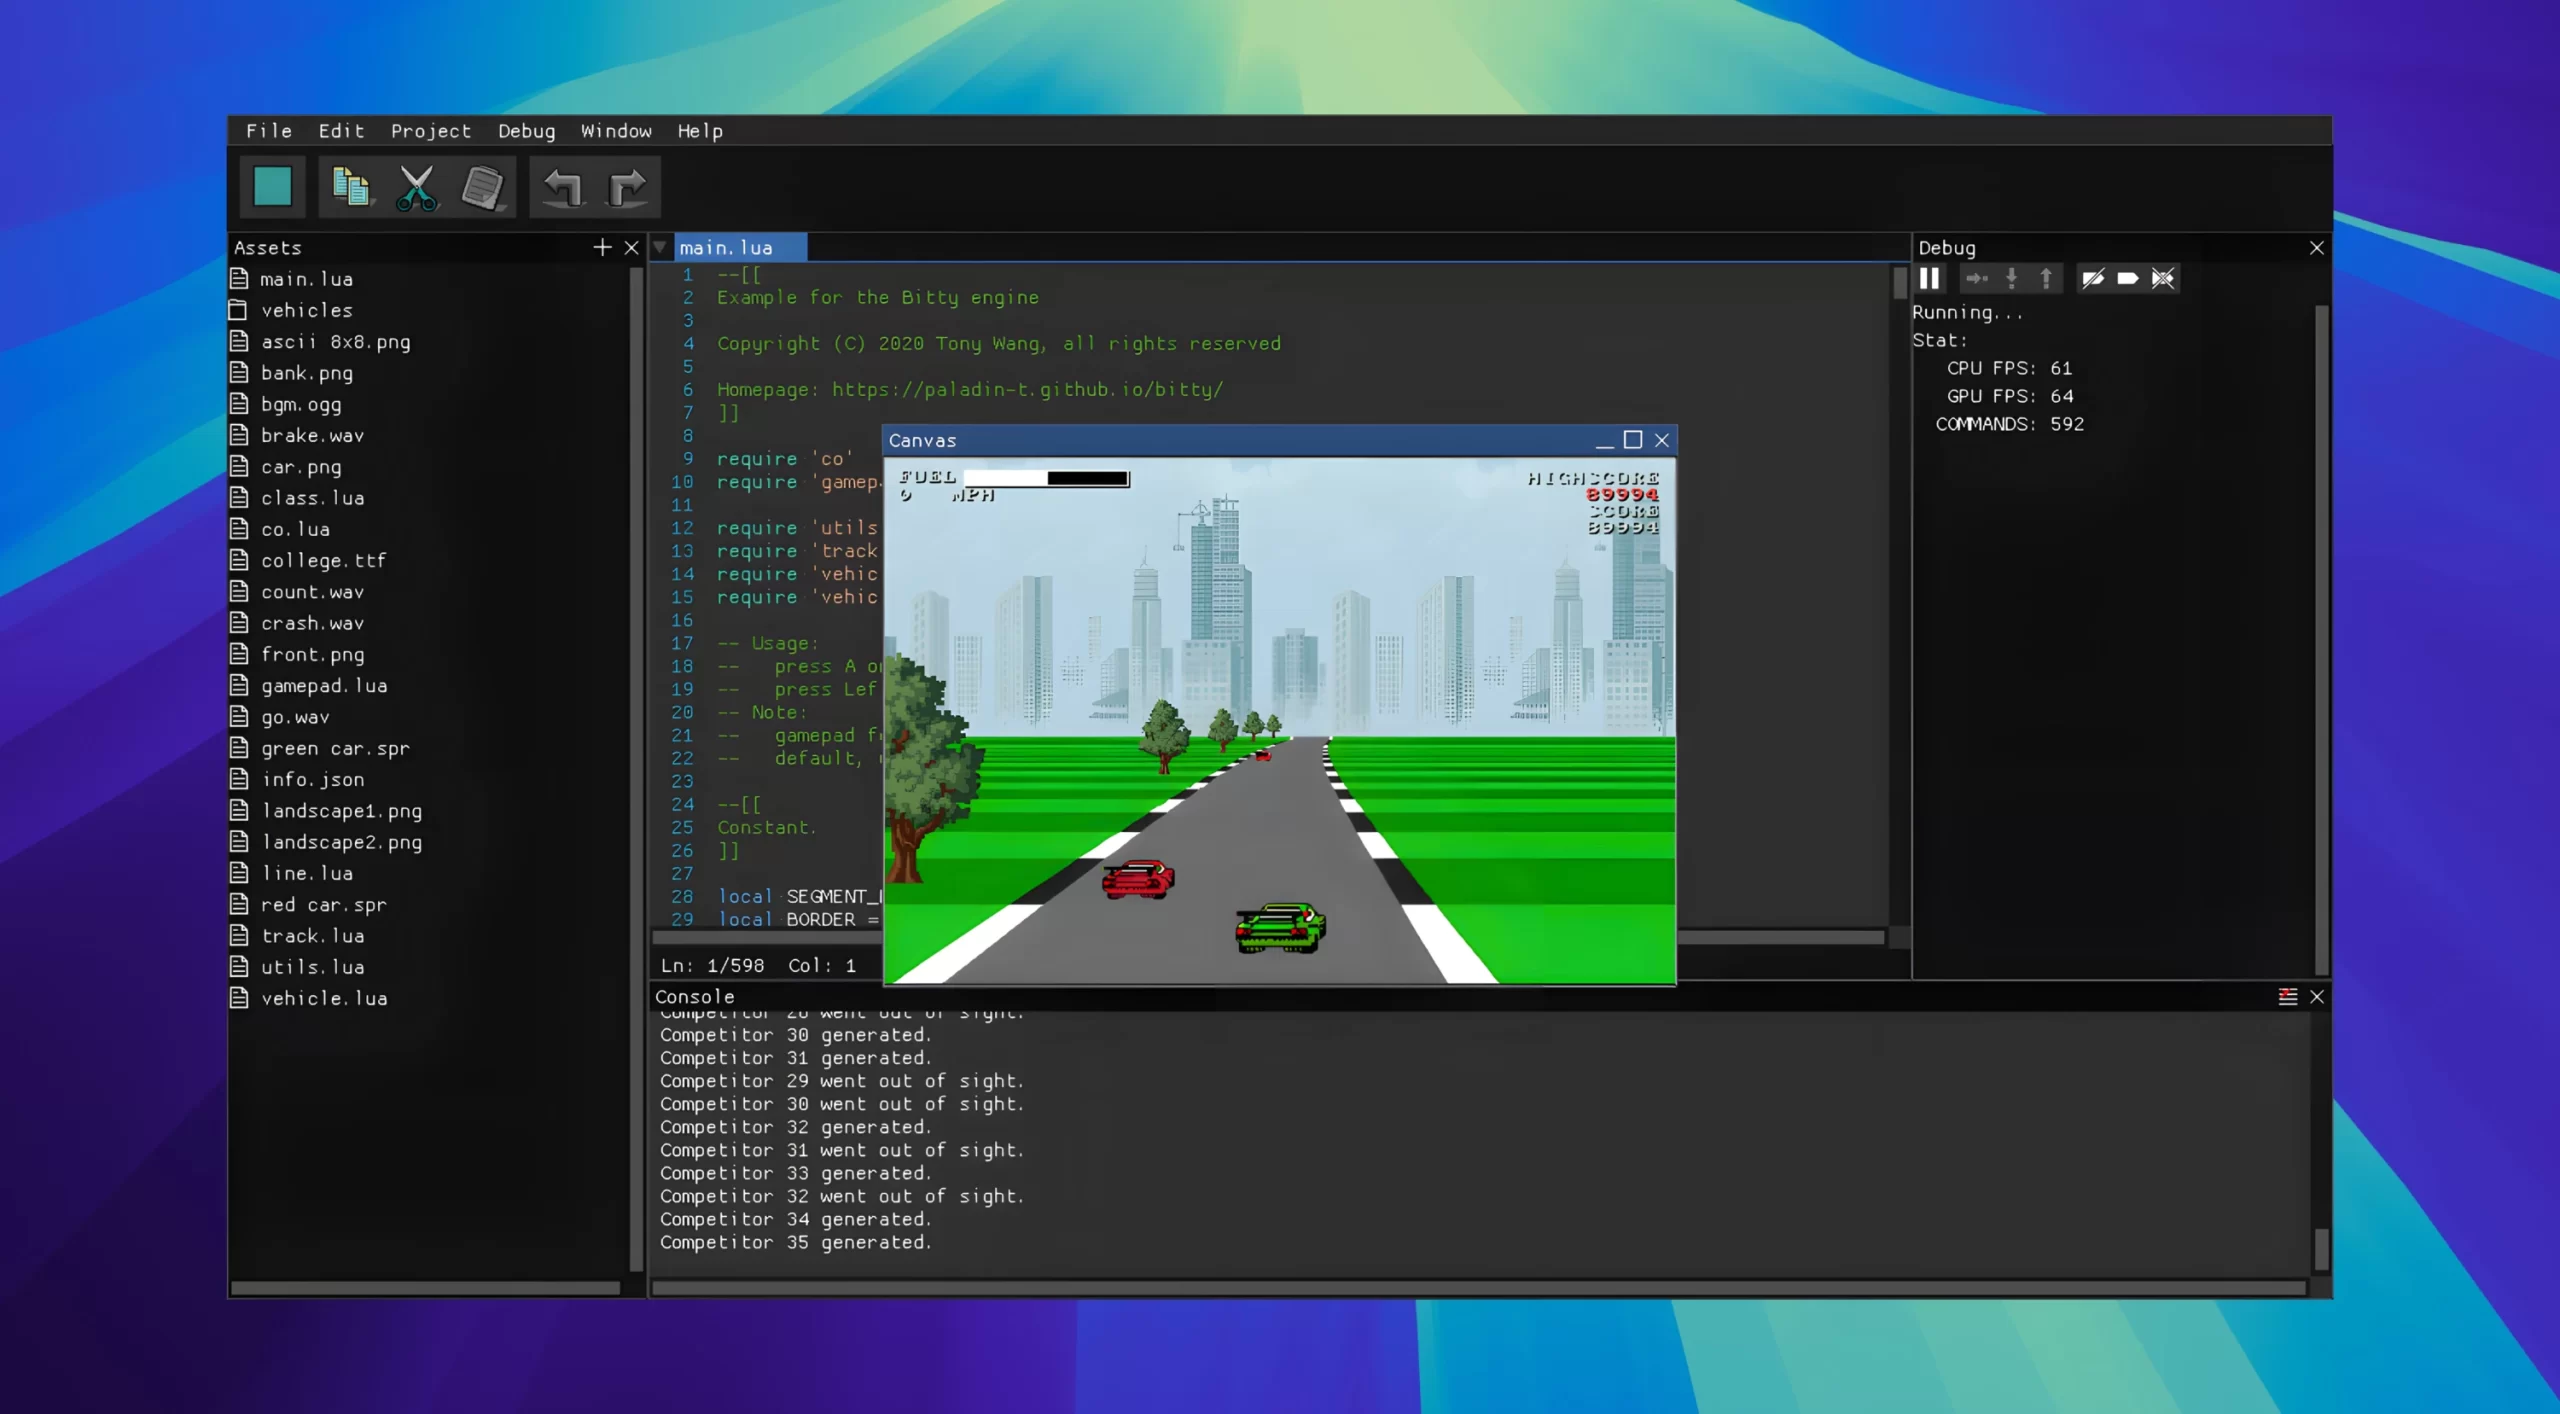This screenshot has height=1414, width=2560.
Task: Pause execution in Debug panel
Action: (1930, 278)
